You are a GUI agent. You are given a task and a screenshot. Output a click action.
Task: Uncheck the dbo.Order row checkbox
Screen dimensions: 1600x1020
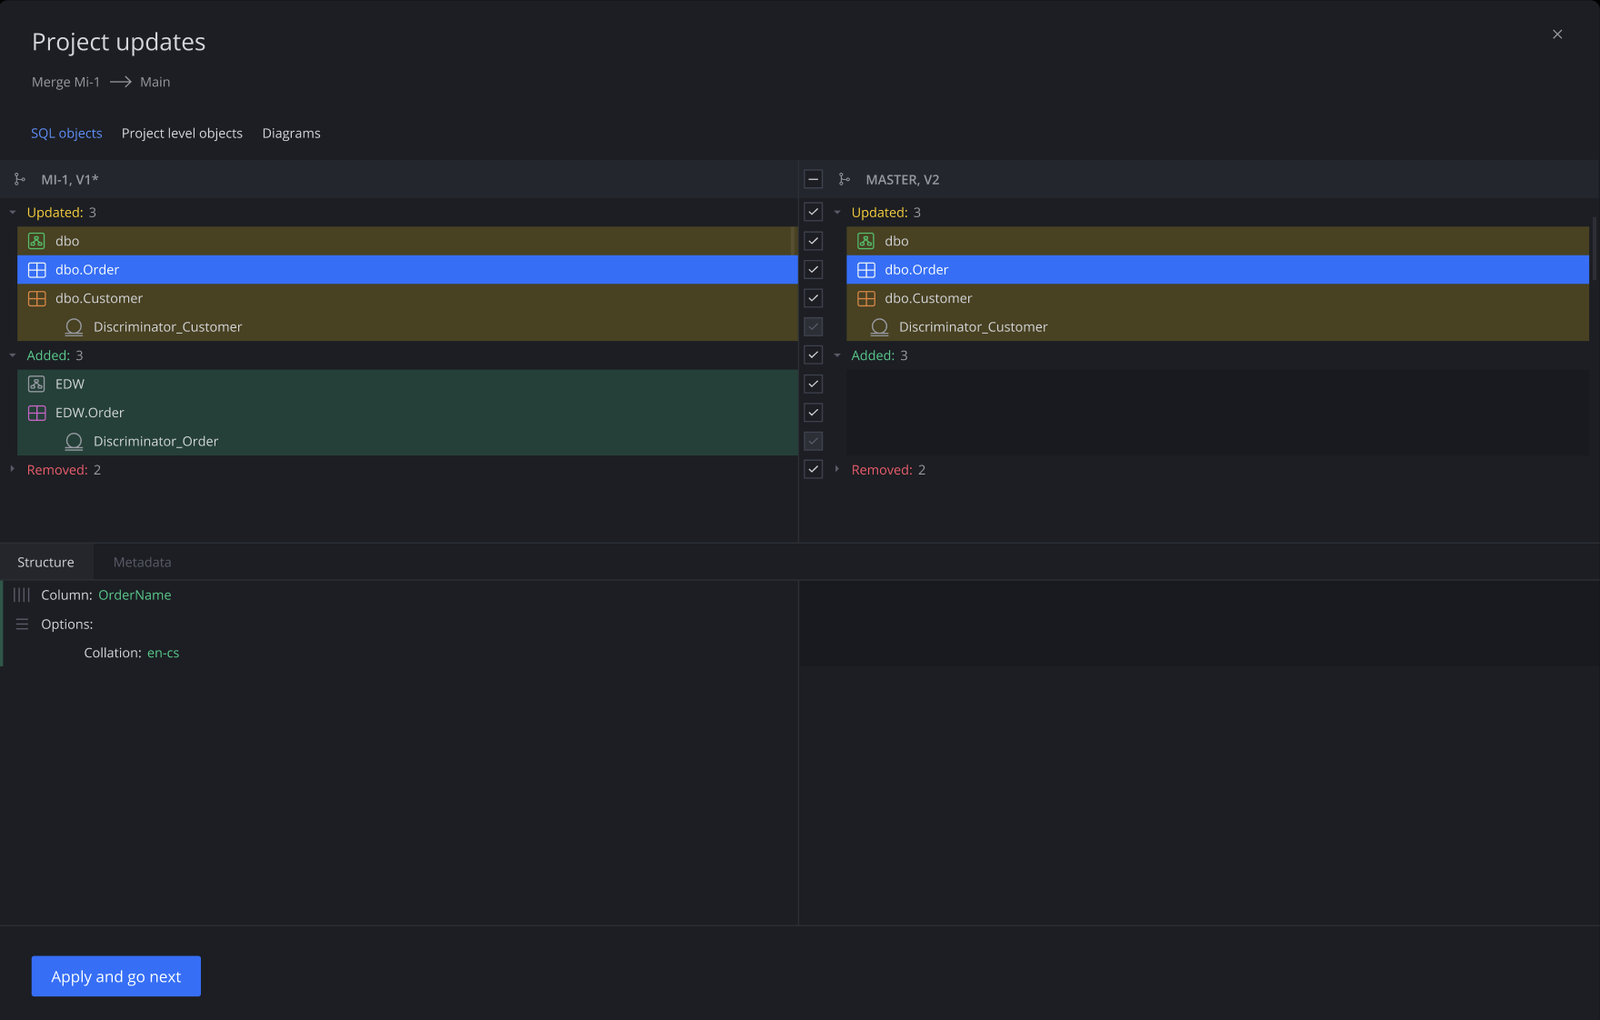tap(813, 270)
